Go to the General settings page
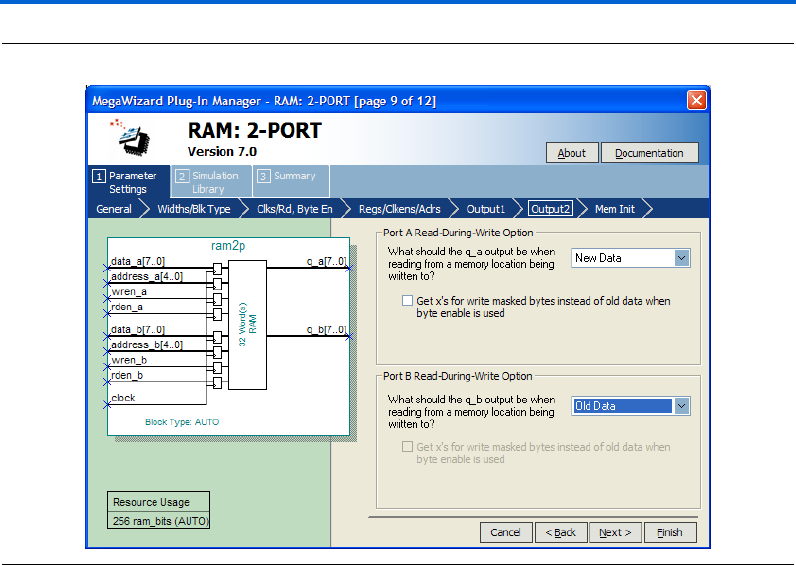 click(x=114, y=209)
